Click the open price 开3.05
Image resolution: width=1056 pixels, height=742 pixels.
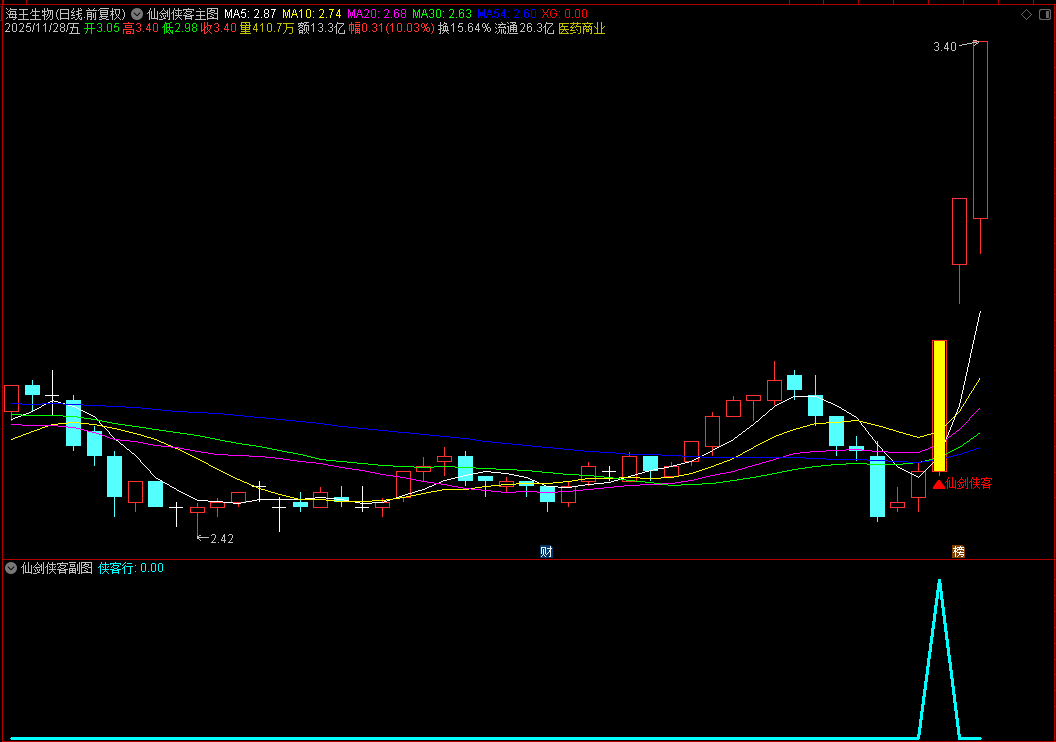pyautogui.click(x=101, y=28)
